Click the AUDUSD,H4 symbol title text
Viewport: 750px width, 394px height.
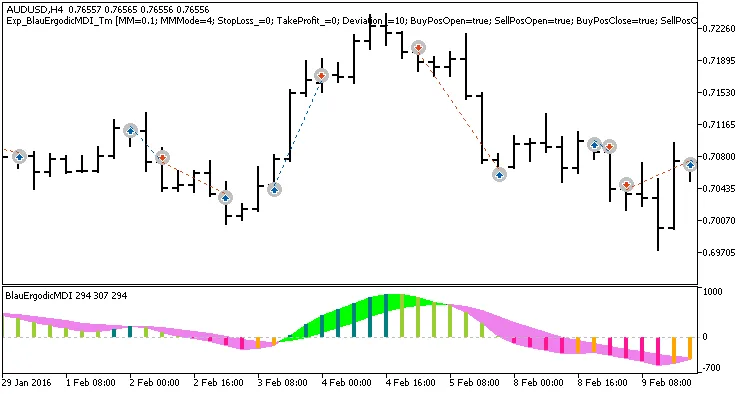35,10
